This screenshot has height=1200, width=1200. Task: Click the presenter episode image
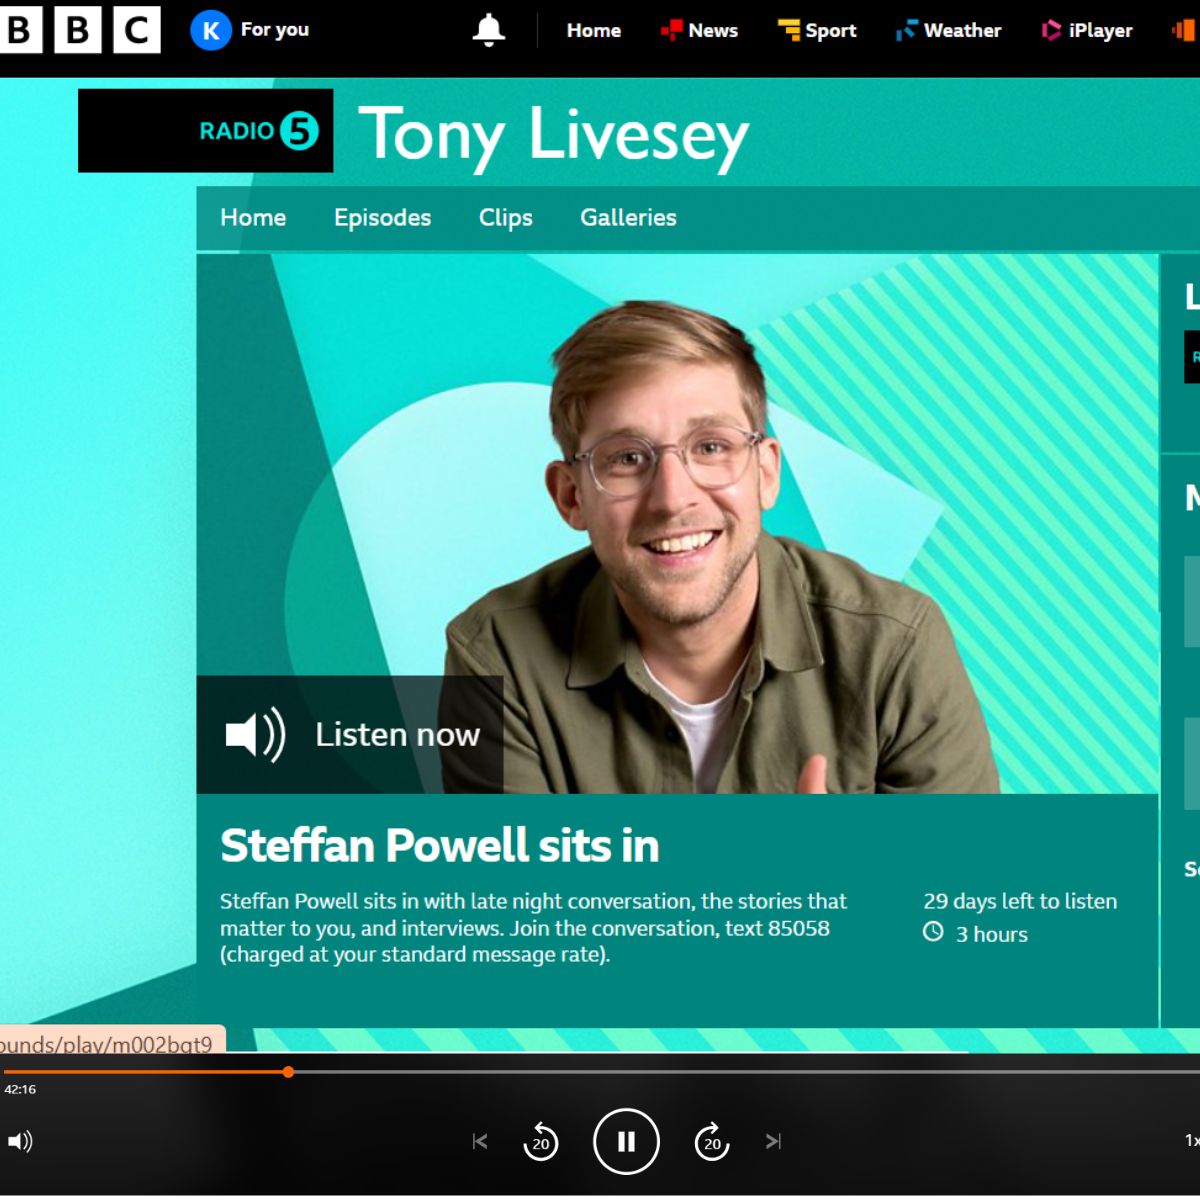[x=677, y=524]
